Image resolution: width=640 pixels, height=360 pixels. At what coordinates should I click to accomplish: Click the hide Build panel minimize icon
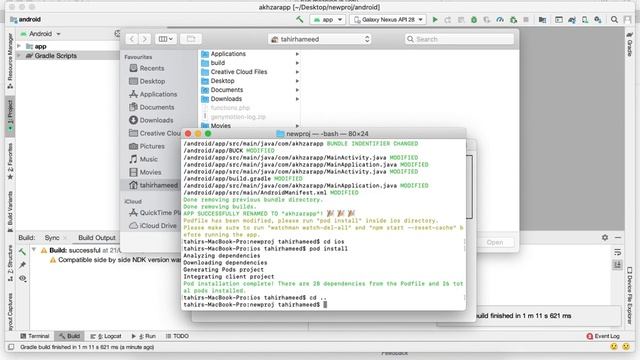[x=618, y=237]
